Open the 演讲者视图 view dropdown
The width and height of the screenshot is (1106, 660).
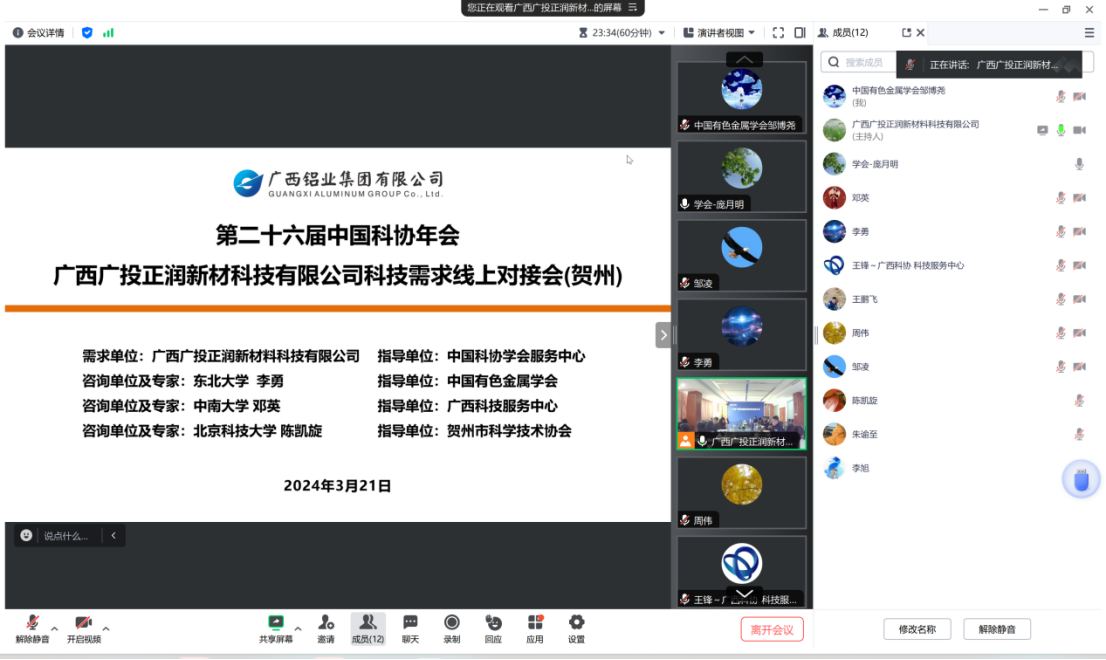(752, 33)
